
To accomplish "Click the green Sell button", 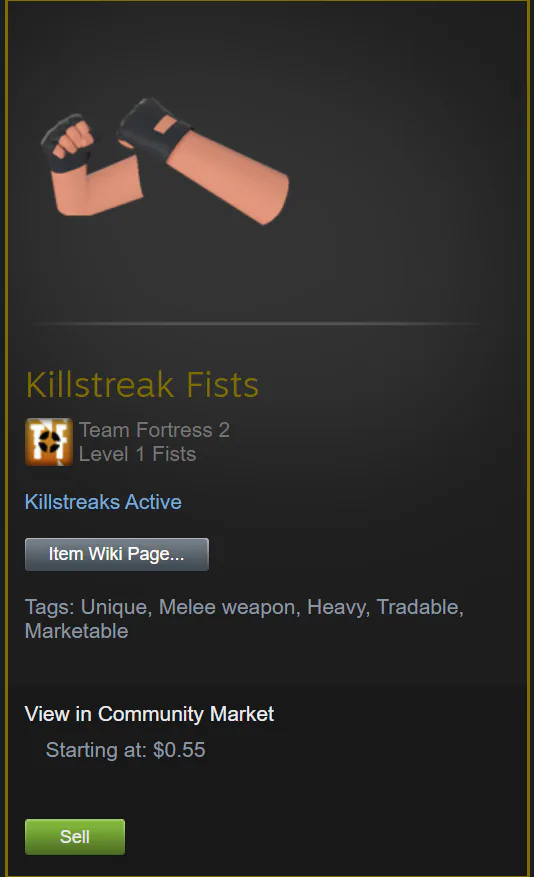I will (75, 837).
